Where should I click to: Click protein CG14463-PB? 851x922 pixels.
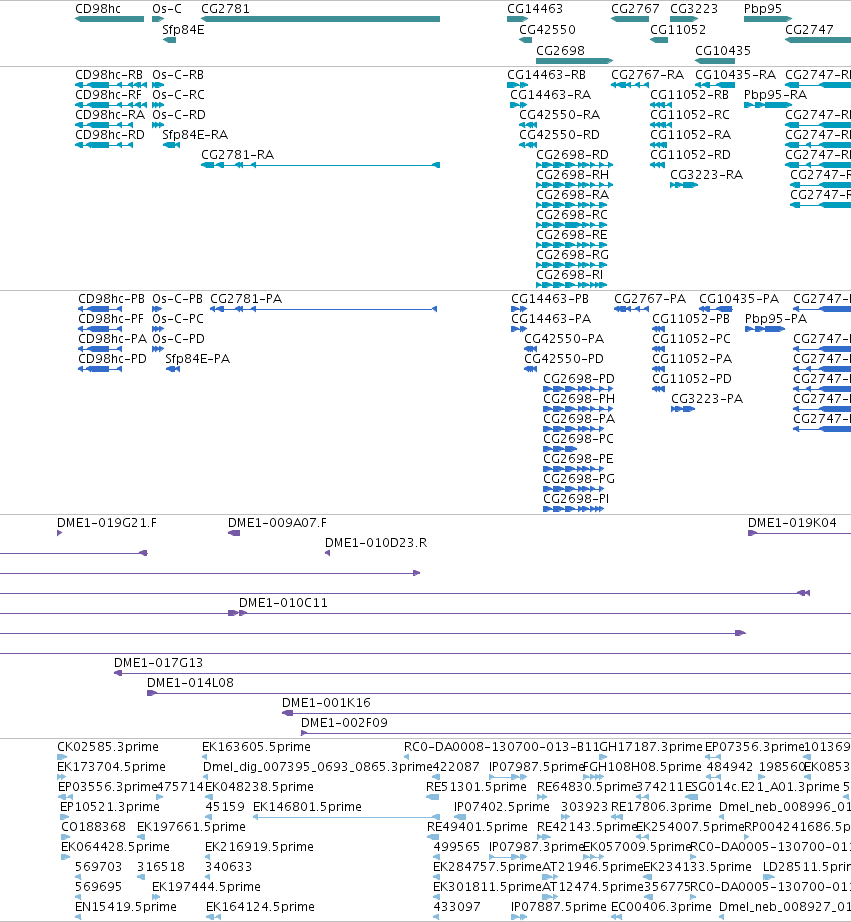(x=519, y=309)
